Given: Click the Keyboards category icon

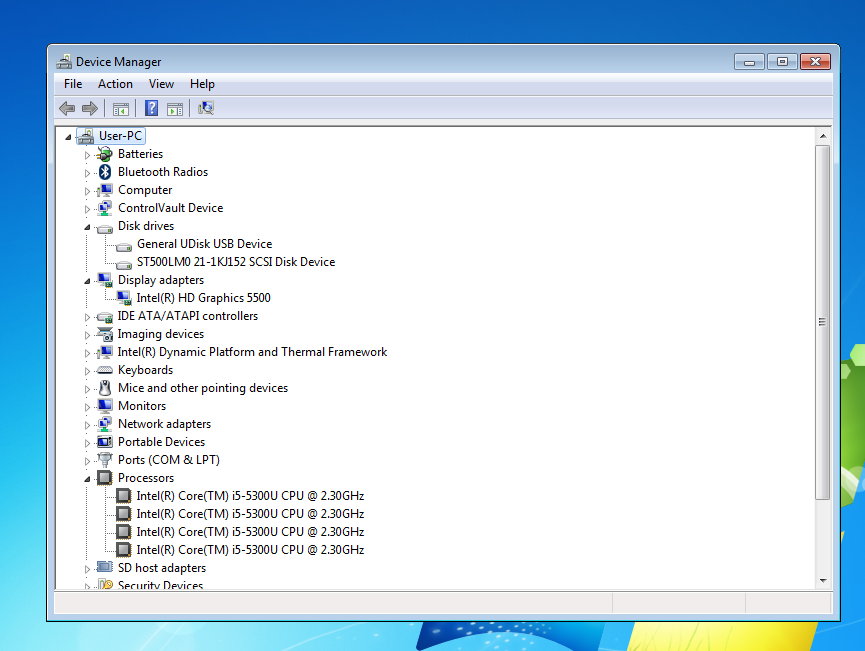Looking at the screenshot, I should click(104, 370).
